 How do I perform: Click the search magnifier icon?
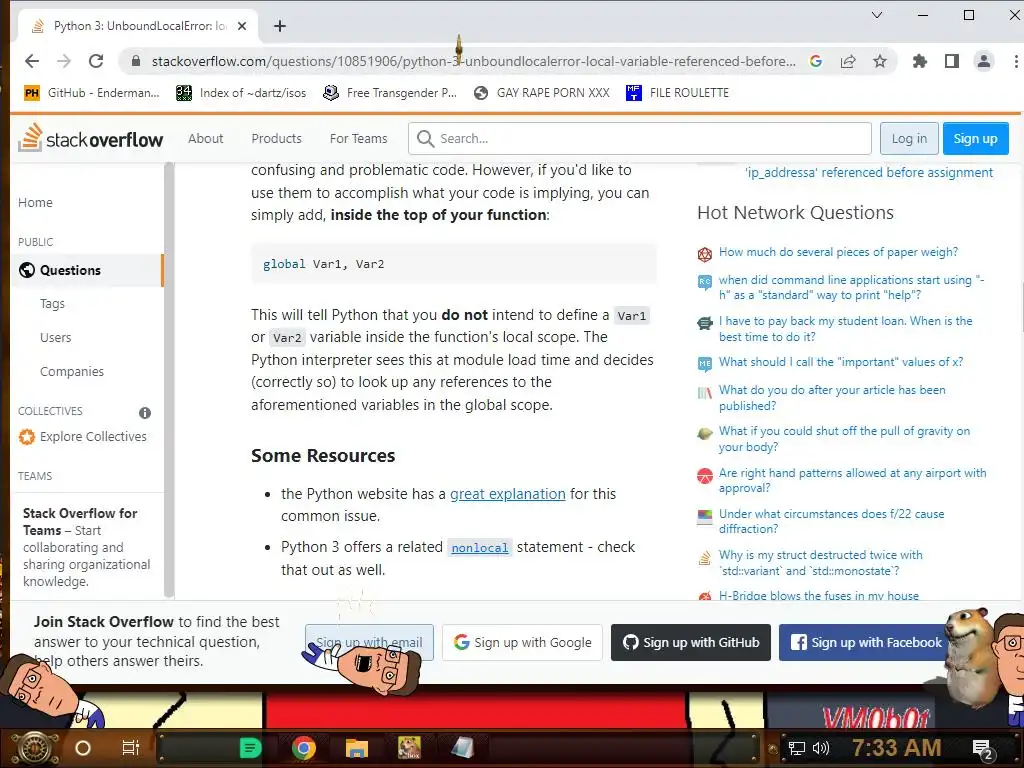pyautogui.click(x=425, y=138)
